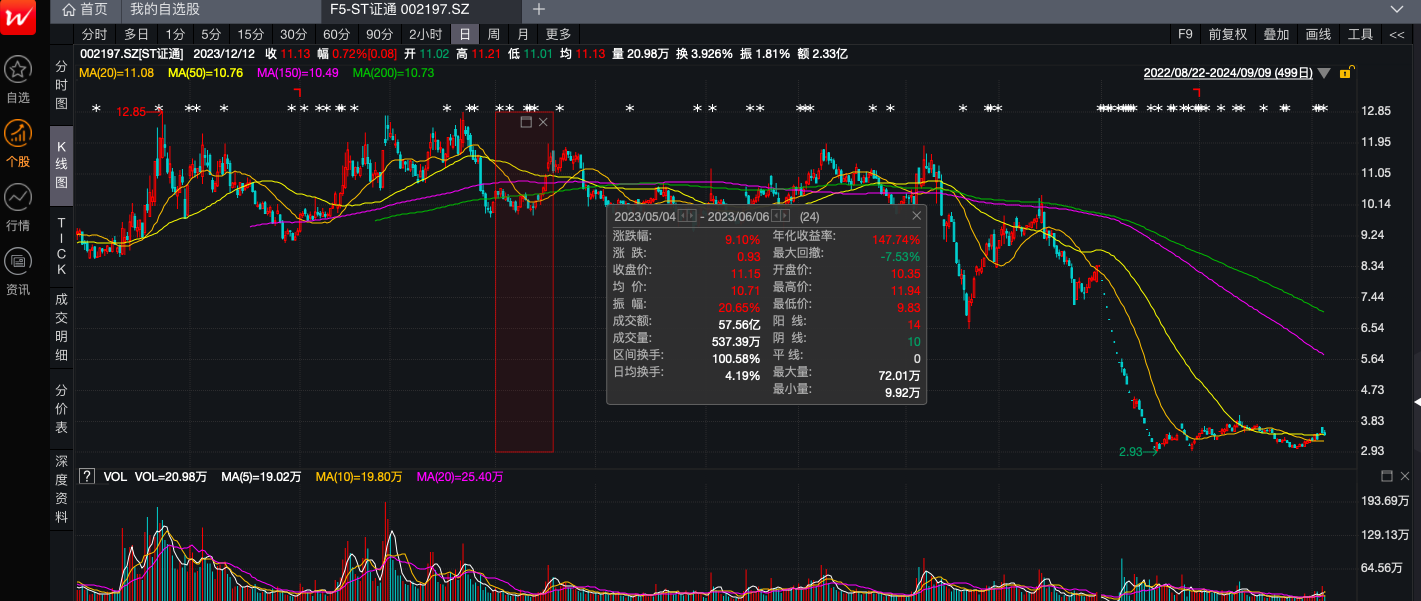Select the 90分 period
1421x601 pixels.
coord(380,34)
